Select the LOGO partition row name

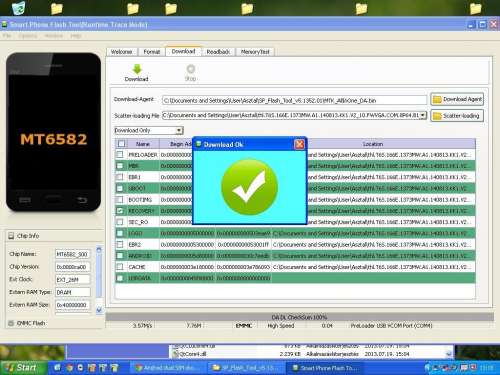[x=135, y=233]
